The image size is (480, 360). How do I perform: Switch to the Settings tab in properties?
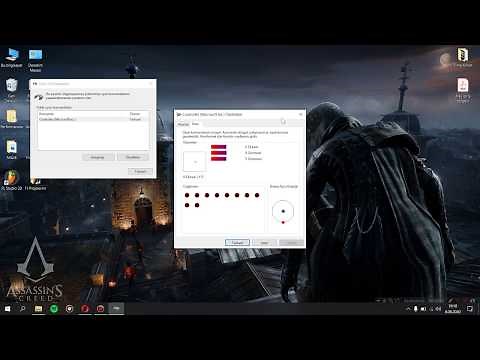(x=183, y=124)
